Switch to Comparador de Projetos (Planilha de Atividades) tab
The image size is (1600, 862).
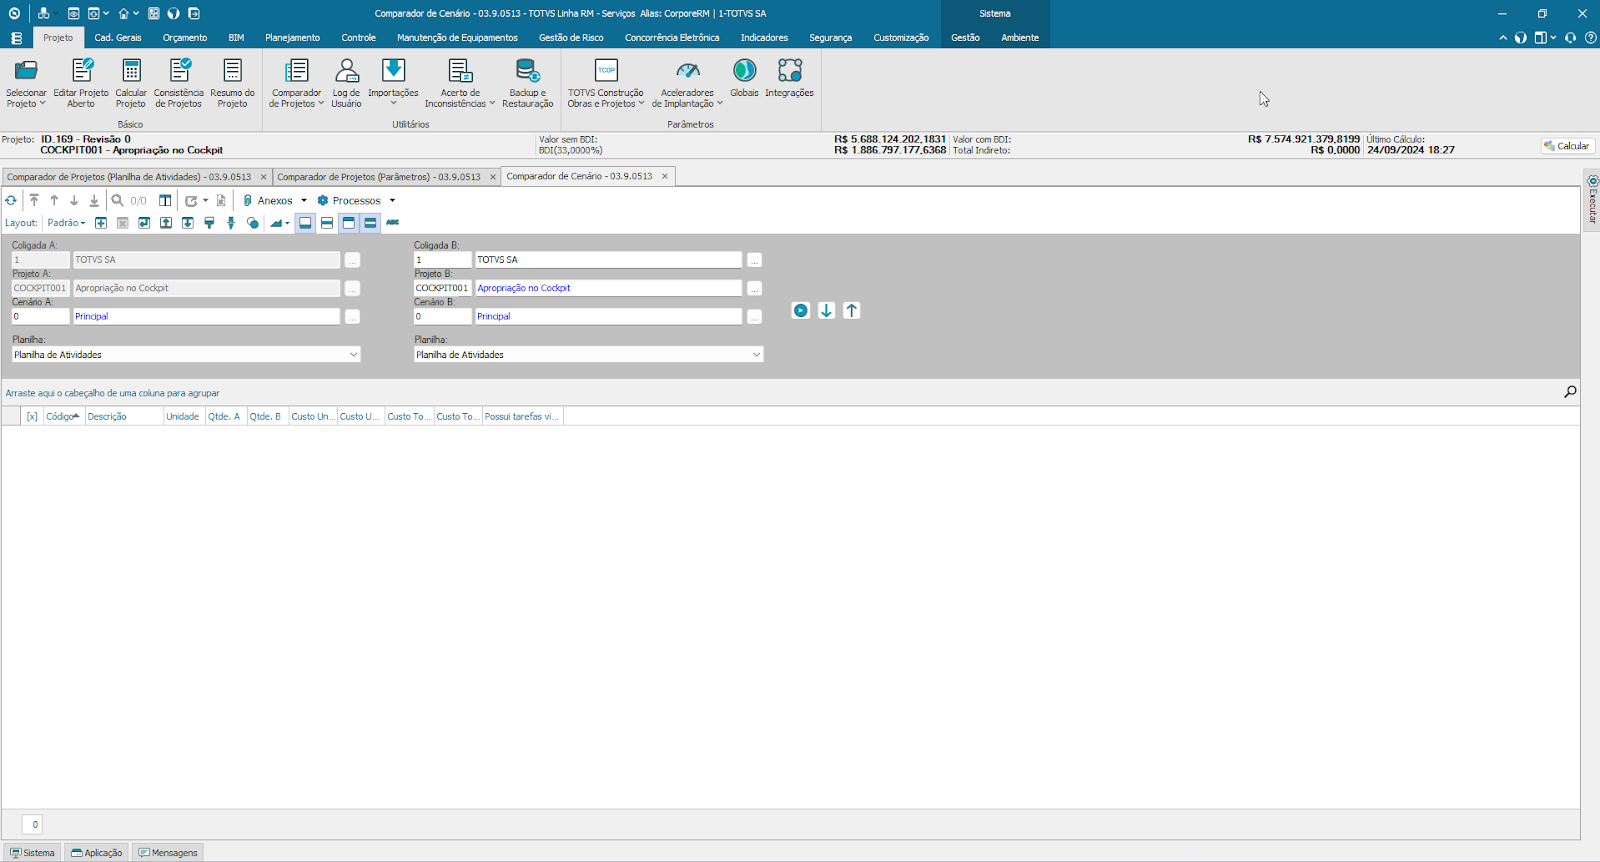click(x=129, y=177)
